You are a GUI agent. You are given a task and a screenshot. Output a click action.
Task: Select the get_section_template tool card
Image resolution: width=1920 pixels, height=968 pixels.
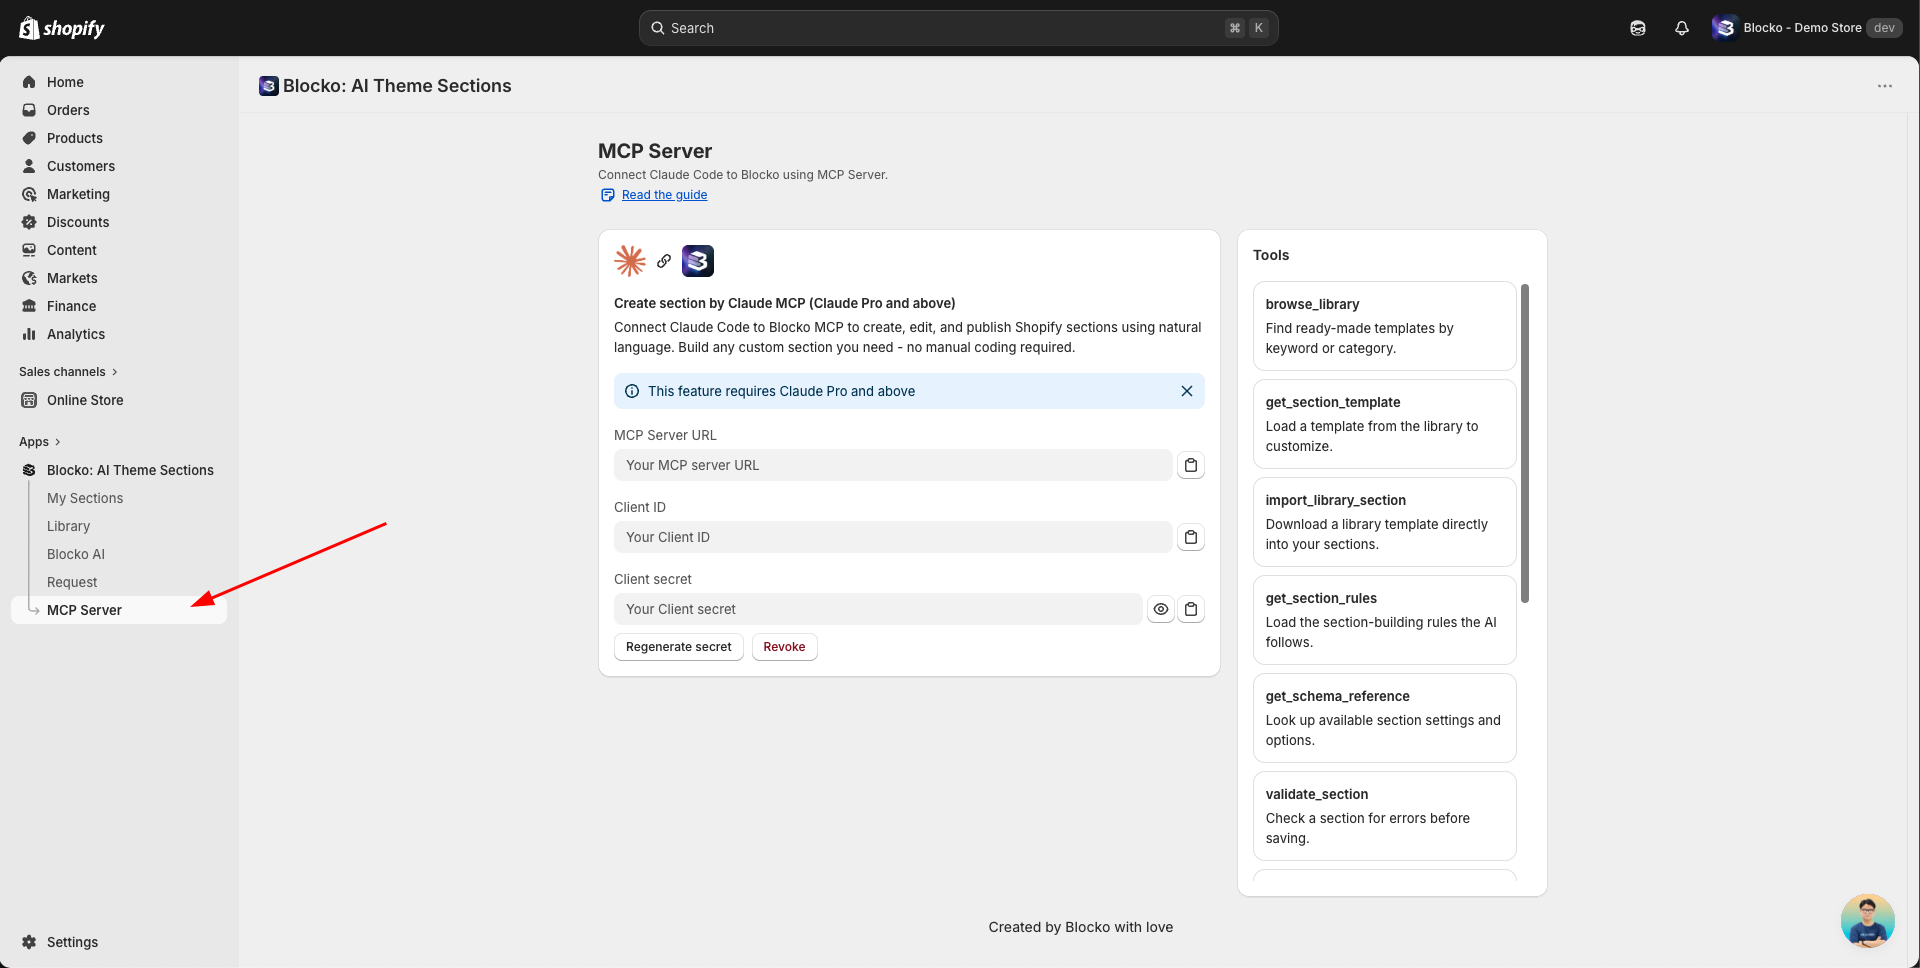1384,424
